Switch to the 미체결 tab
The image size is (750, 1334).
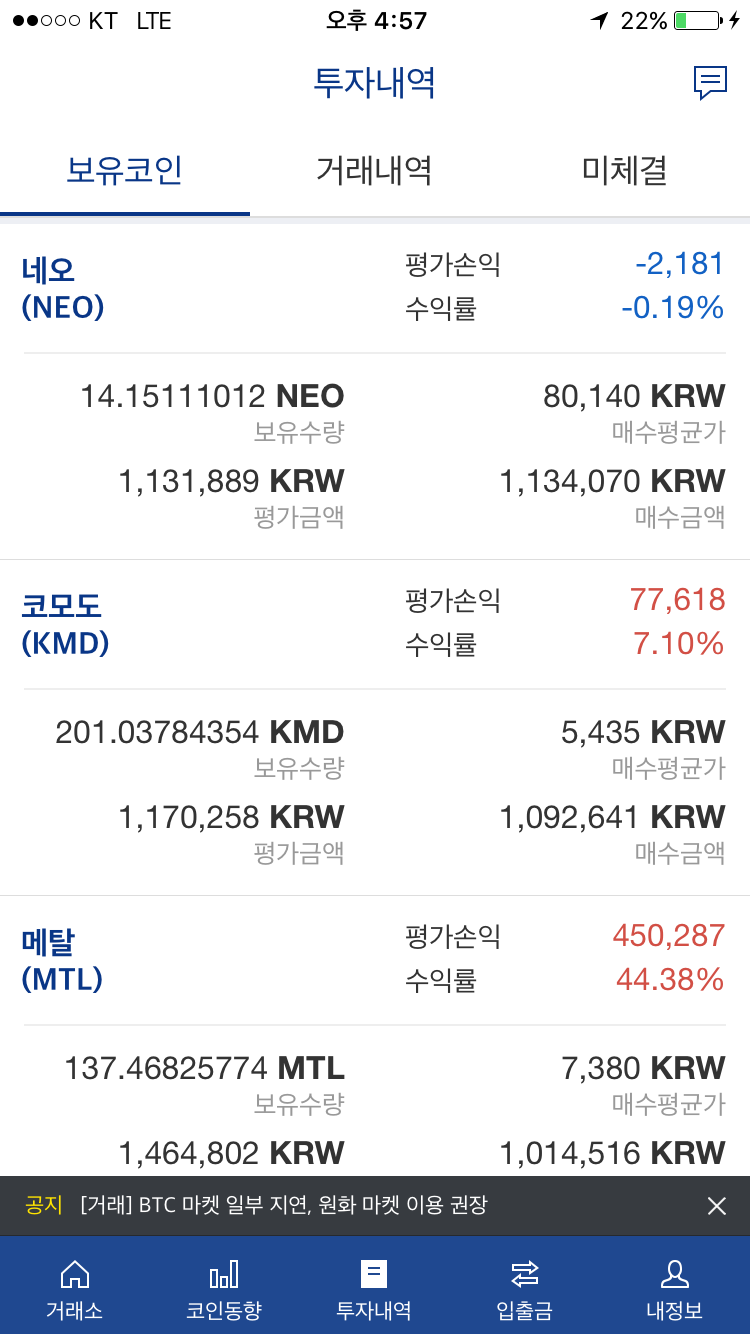(624, 170)
